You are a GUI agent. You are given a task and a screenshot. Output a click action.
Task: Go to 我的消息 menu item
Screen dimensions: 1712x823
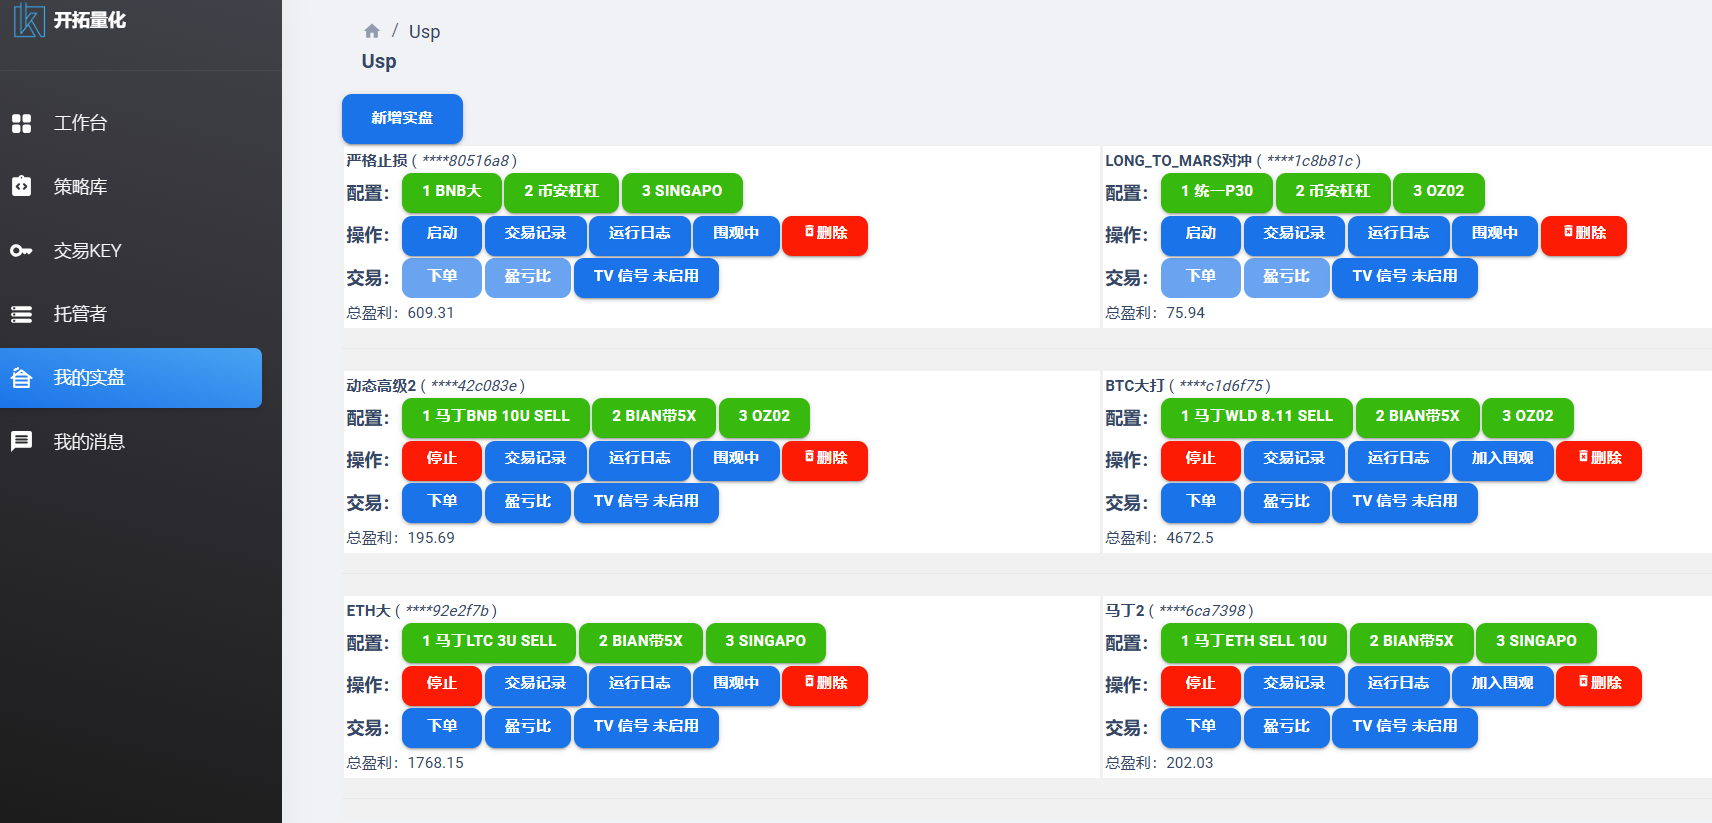(89, 442)
